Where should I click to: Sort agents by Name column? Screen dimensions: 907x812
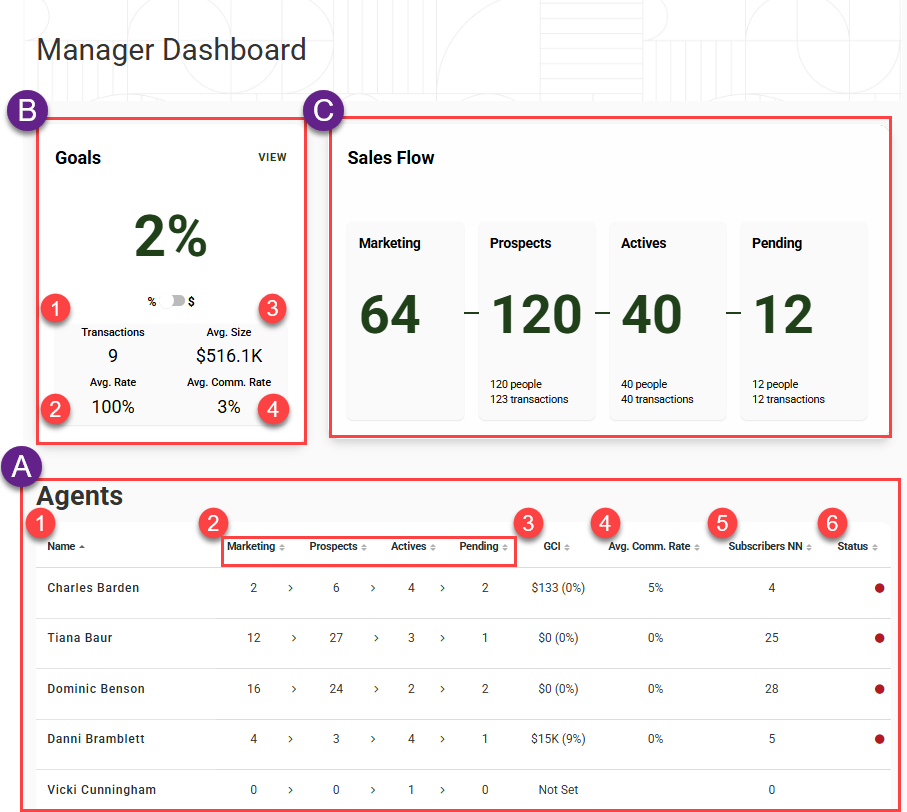click(65, 546)
